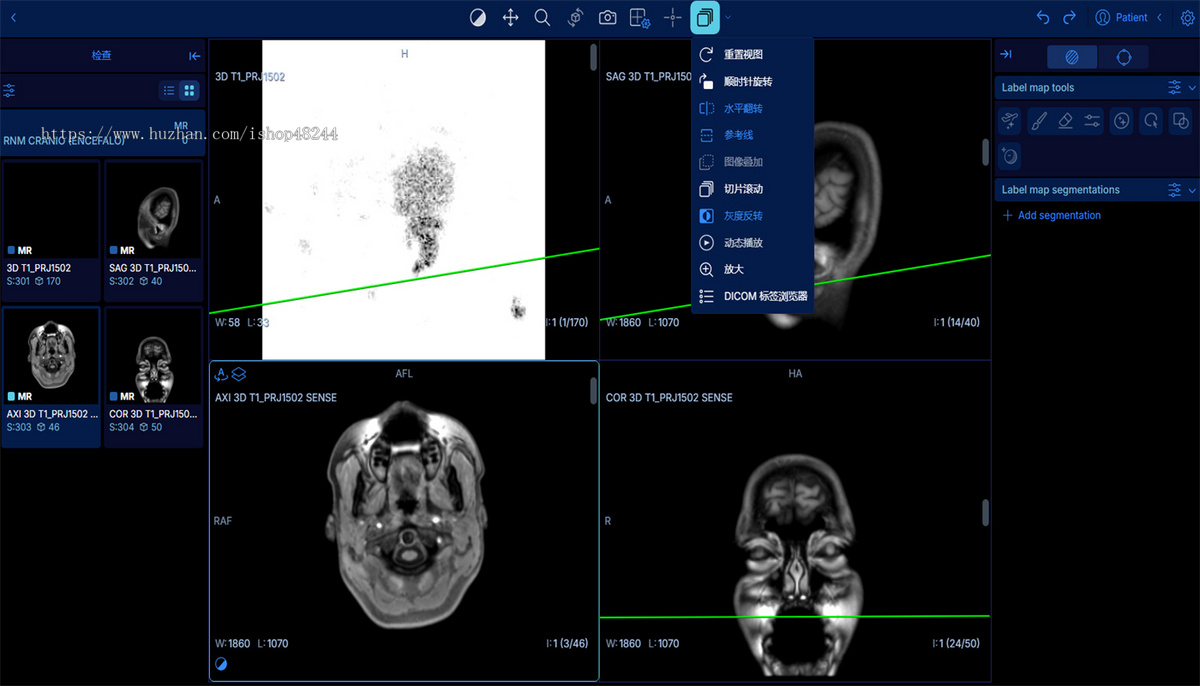The height and width of the screenshot is (686, 1200).
Task: Expand the stack tool dropdown arrow
Action: [728, 18]
